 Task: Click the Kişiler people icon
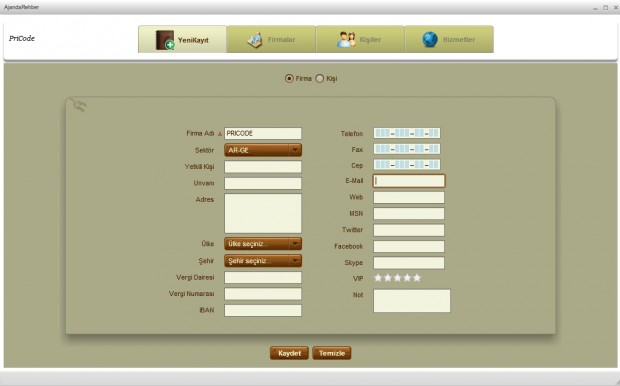346,40
